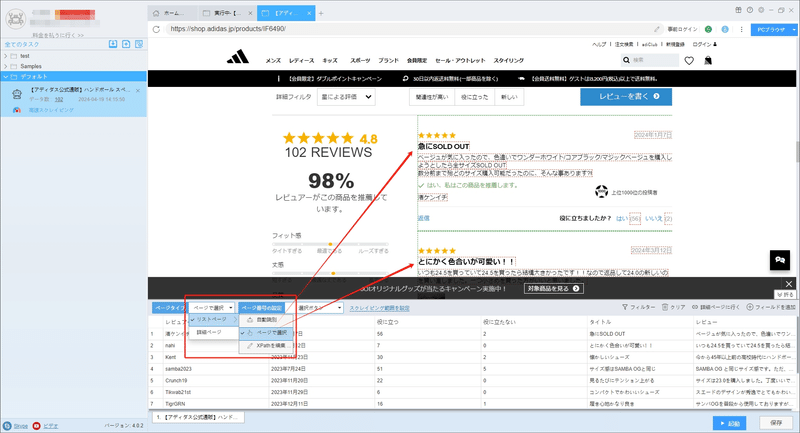Click the 保存 save button

coord(776,423)
